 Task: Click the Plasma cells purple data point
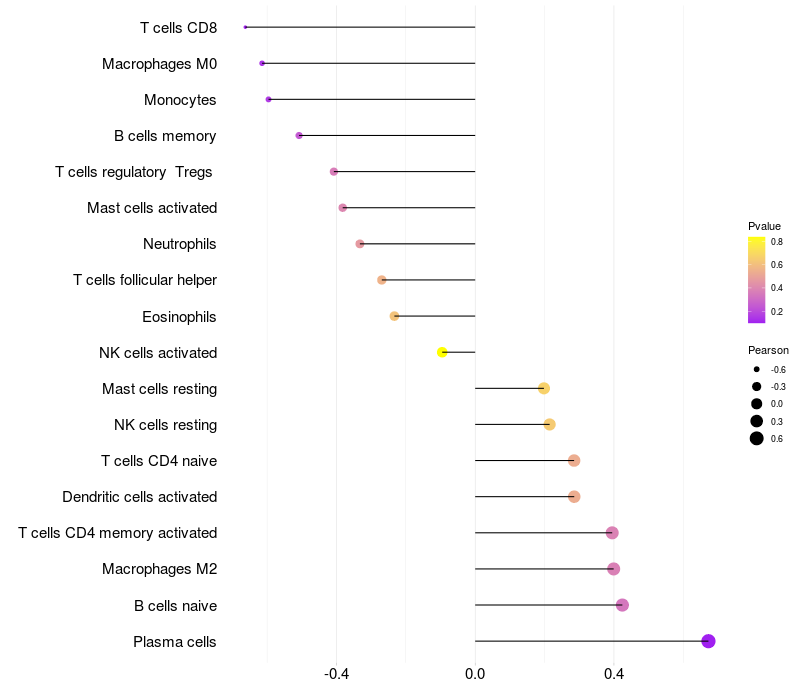708,641
